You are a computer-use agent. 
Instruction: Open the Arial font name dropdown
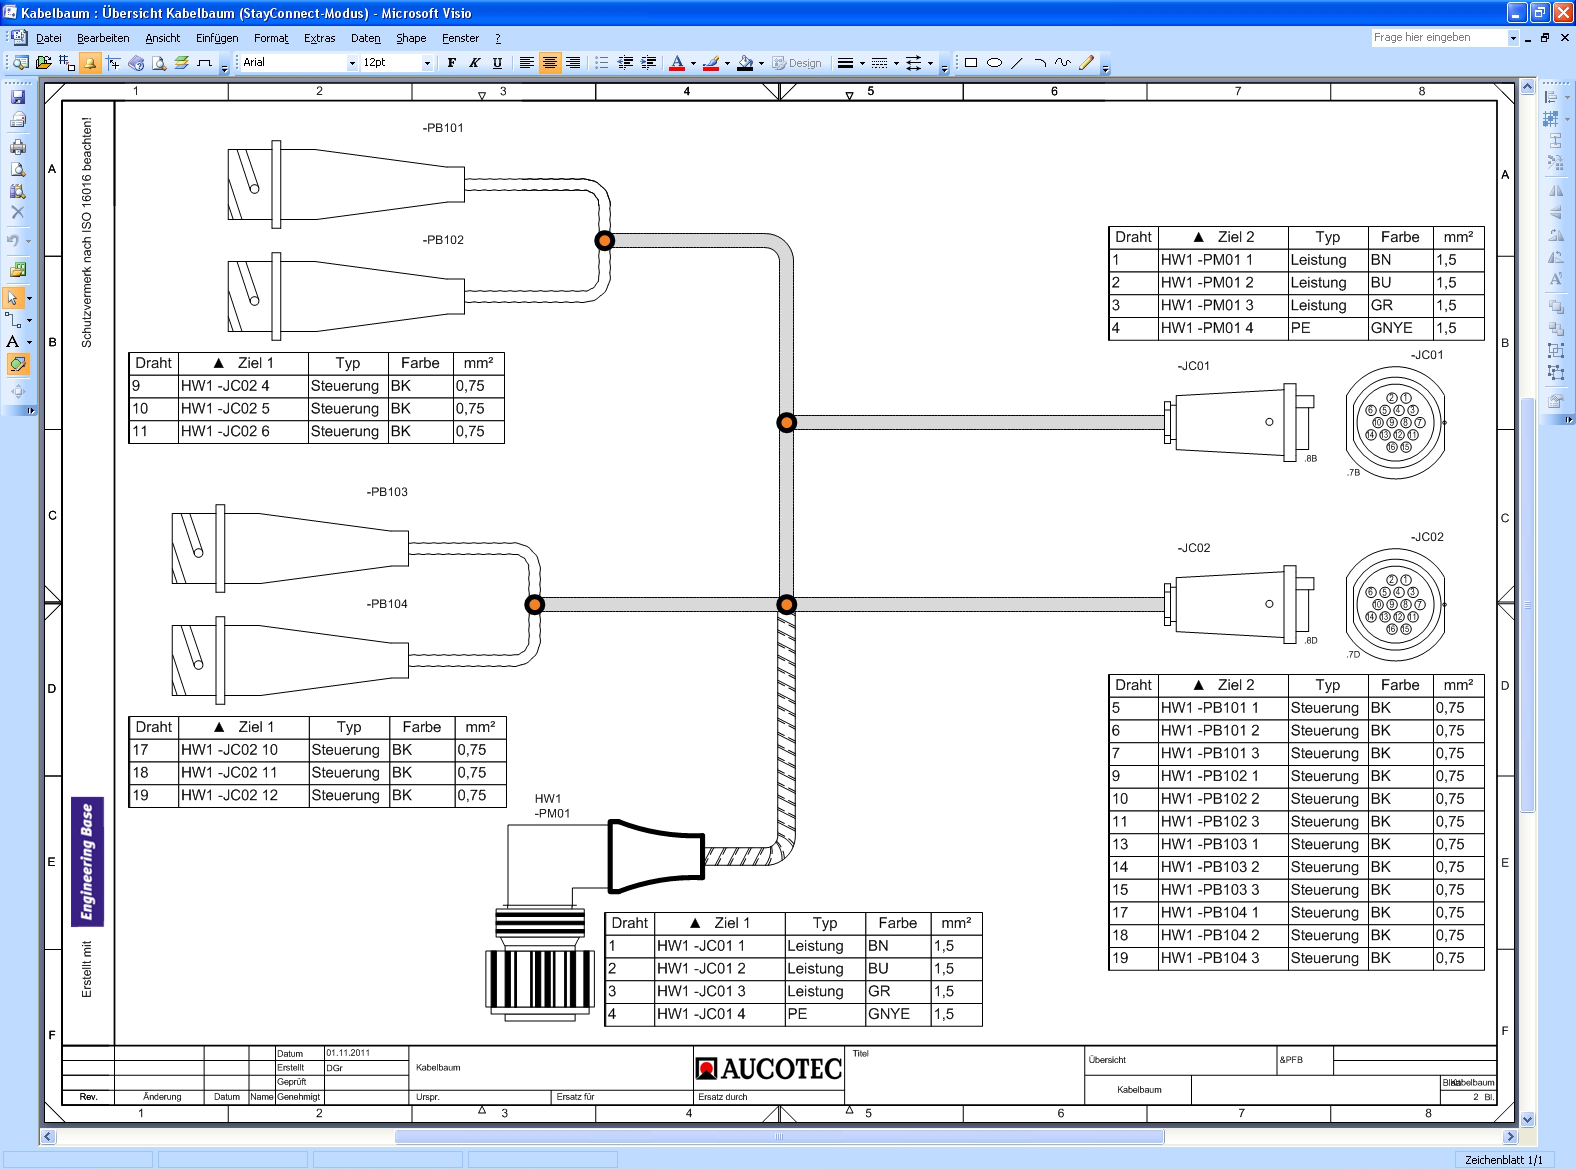(352, 63)
